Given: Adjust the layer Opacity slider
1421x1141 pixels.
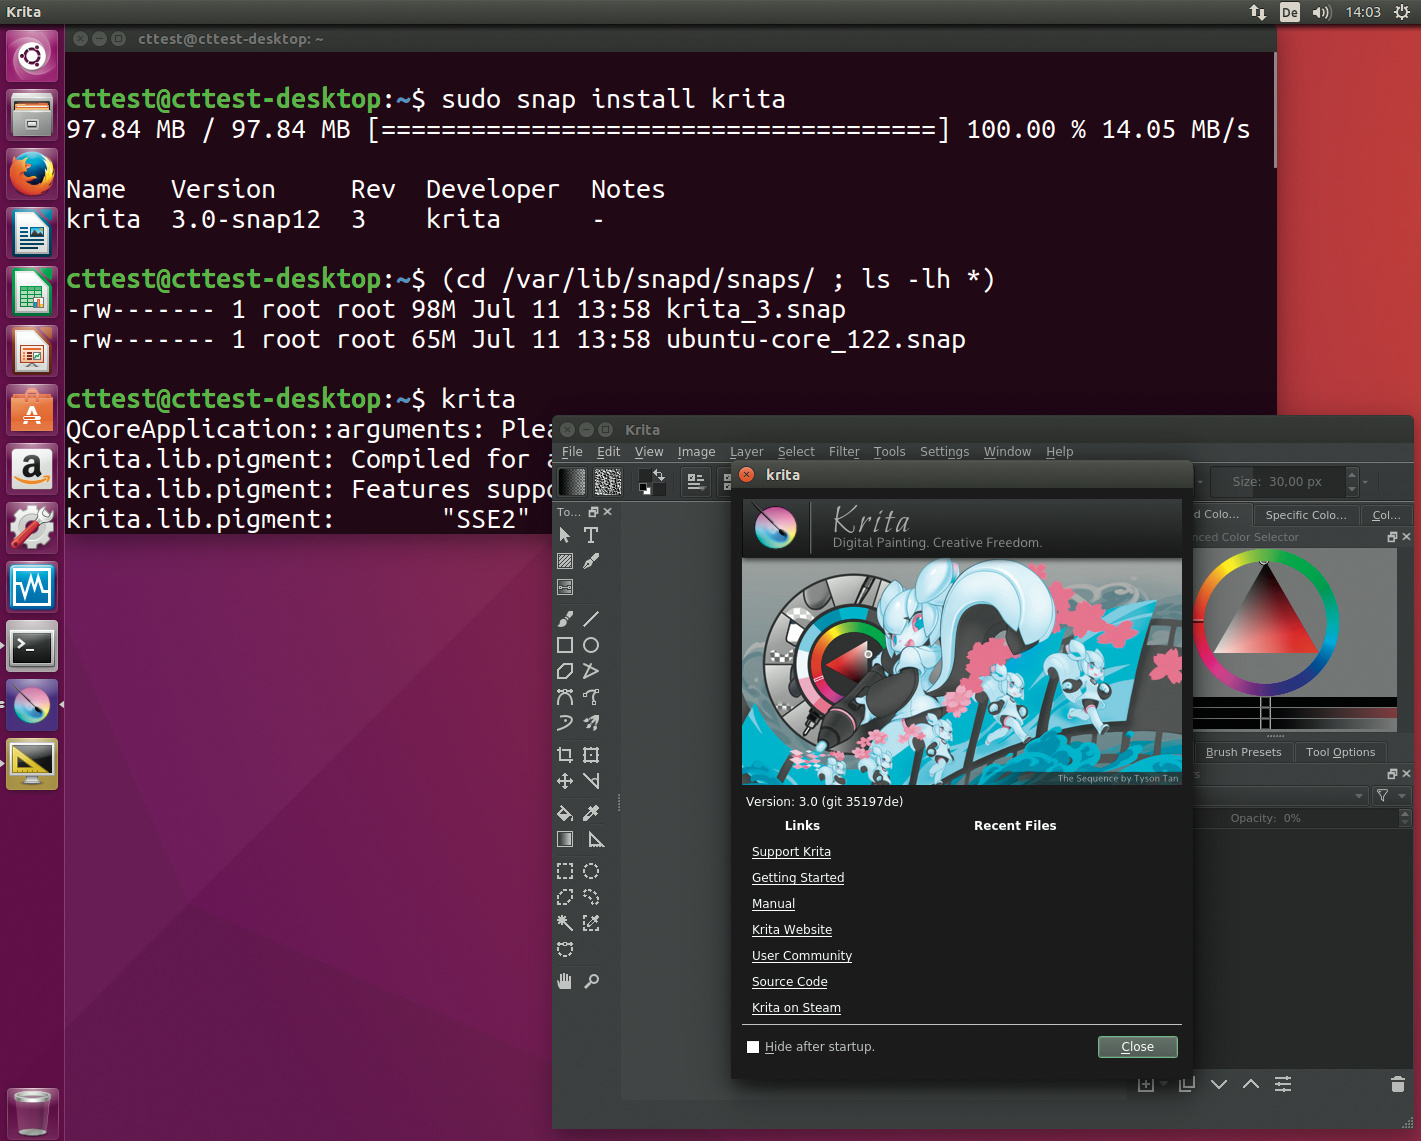Looking at the screenshot, I should point(1296,818).
